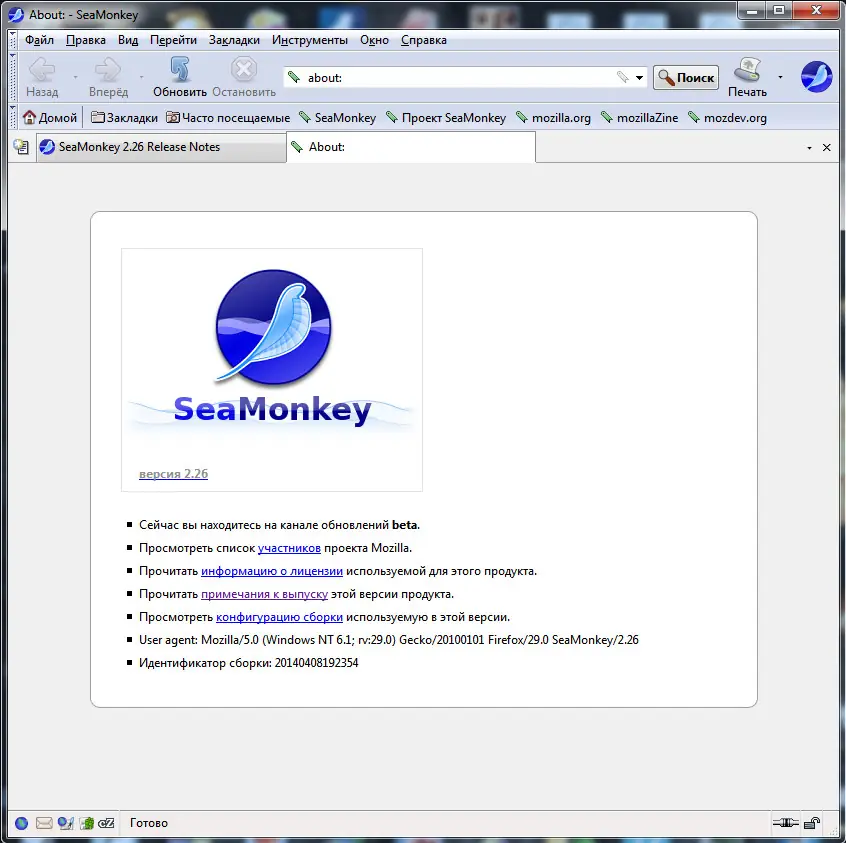Open the mozillaZine bookmark
The image size is (846, 843).
tap(640, 118)
